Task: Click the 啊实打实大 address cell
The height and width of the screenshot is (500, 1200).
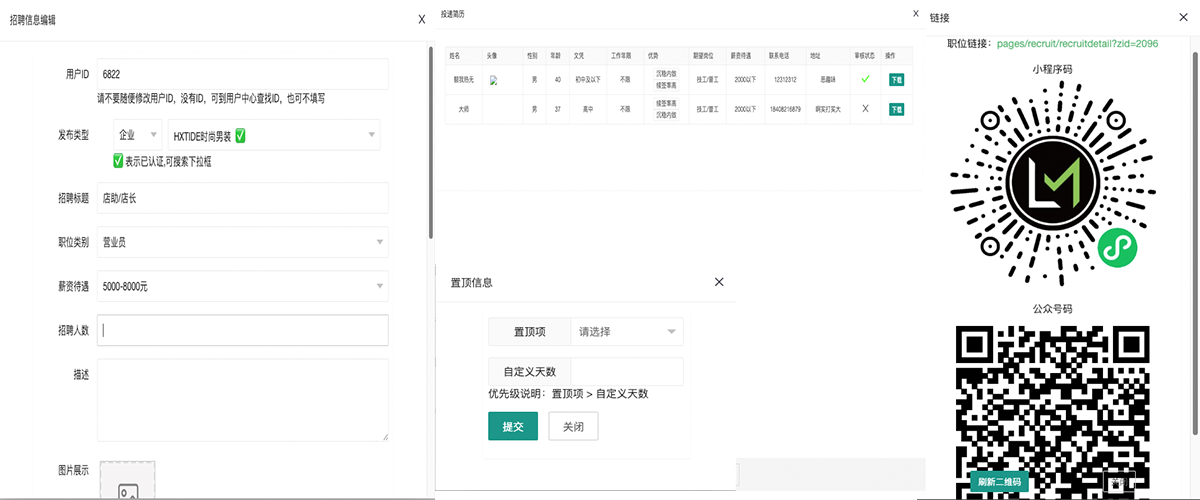Action: point(826,109)
